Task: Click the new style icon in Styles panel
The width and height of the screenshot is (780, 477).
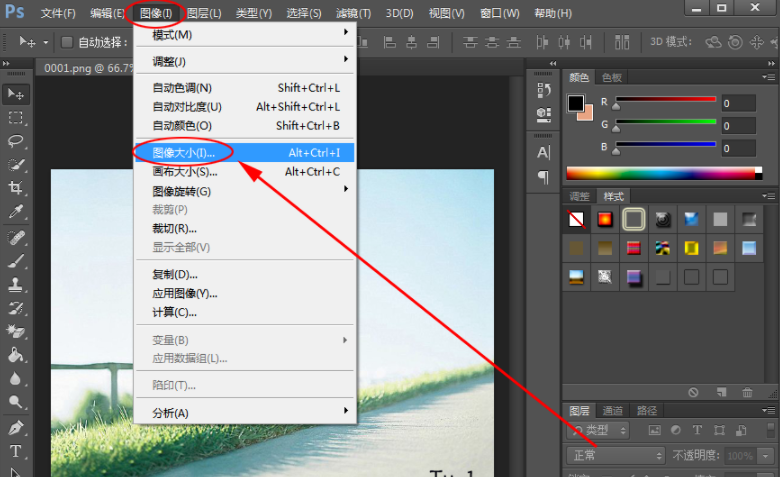Action: (721, 392)
